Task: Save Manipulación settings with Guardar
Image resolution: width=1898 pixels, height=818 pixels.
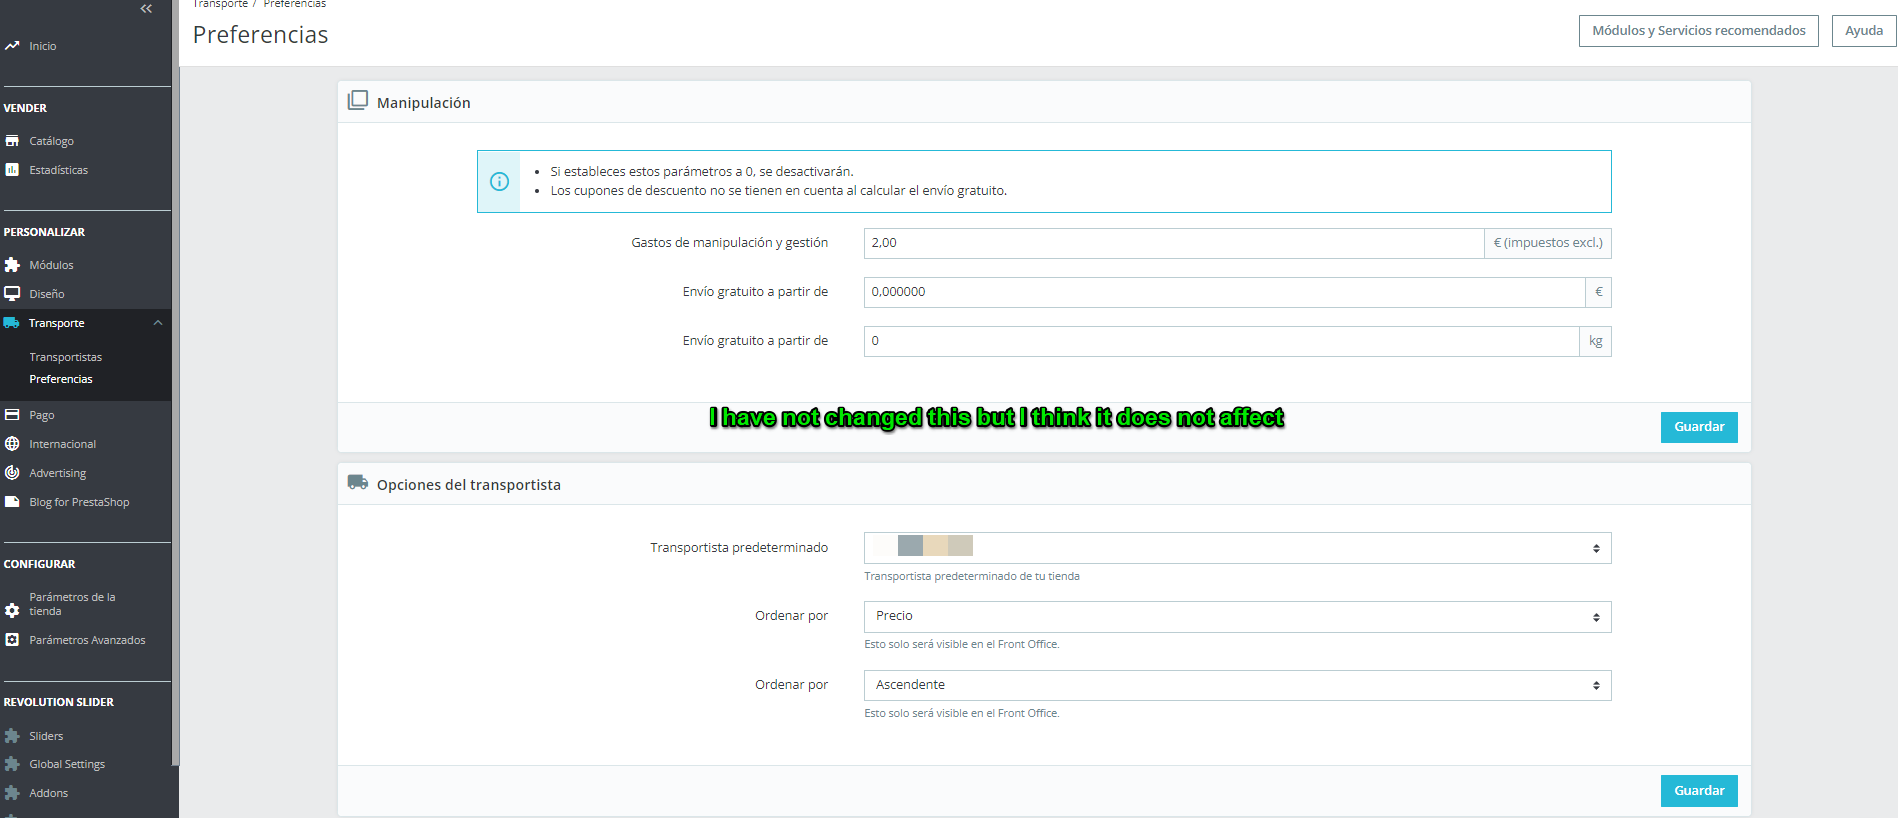Action: [1699, 427]
